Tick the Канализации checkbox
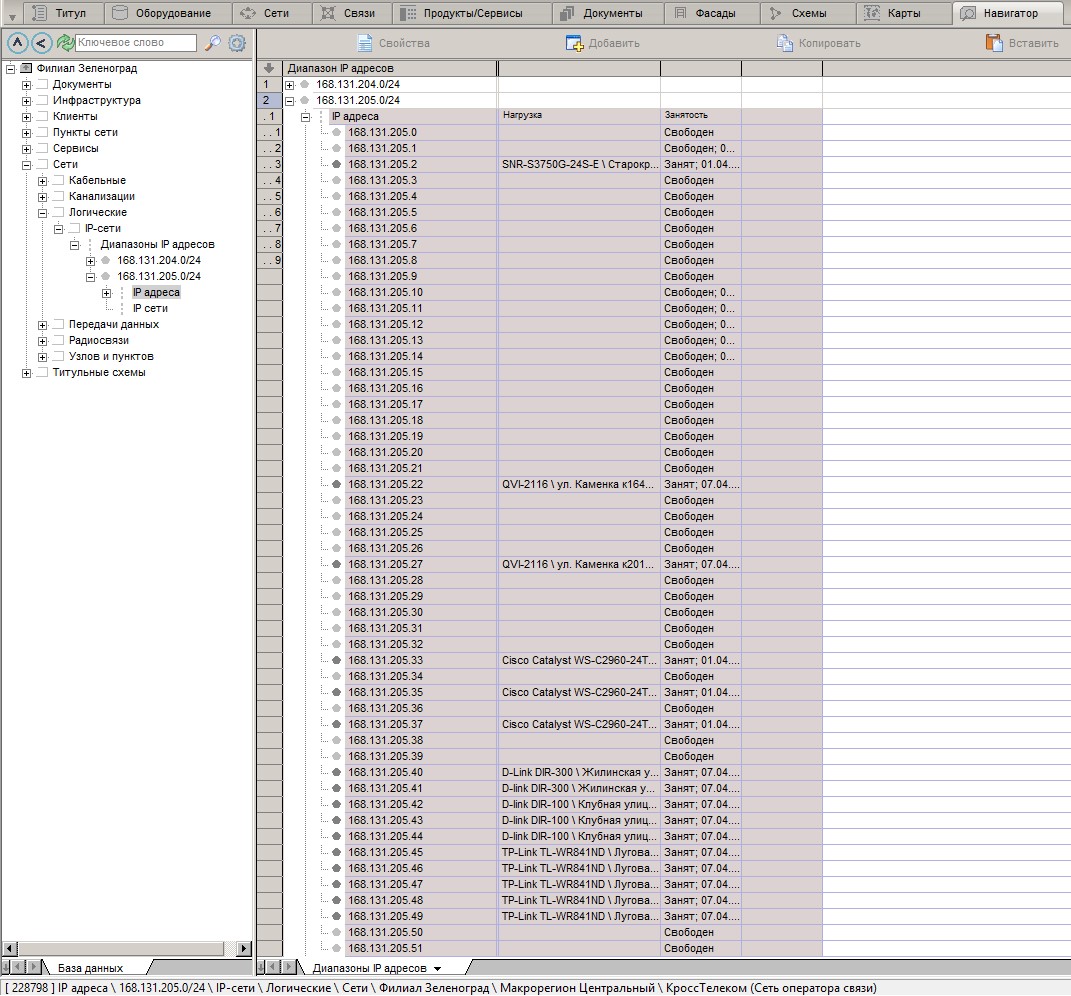 pos(58,196)
